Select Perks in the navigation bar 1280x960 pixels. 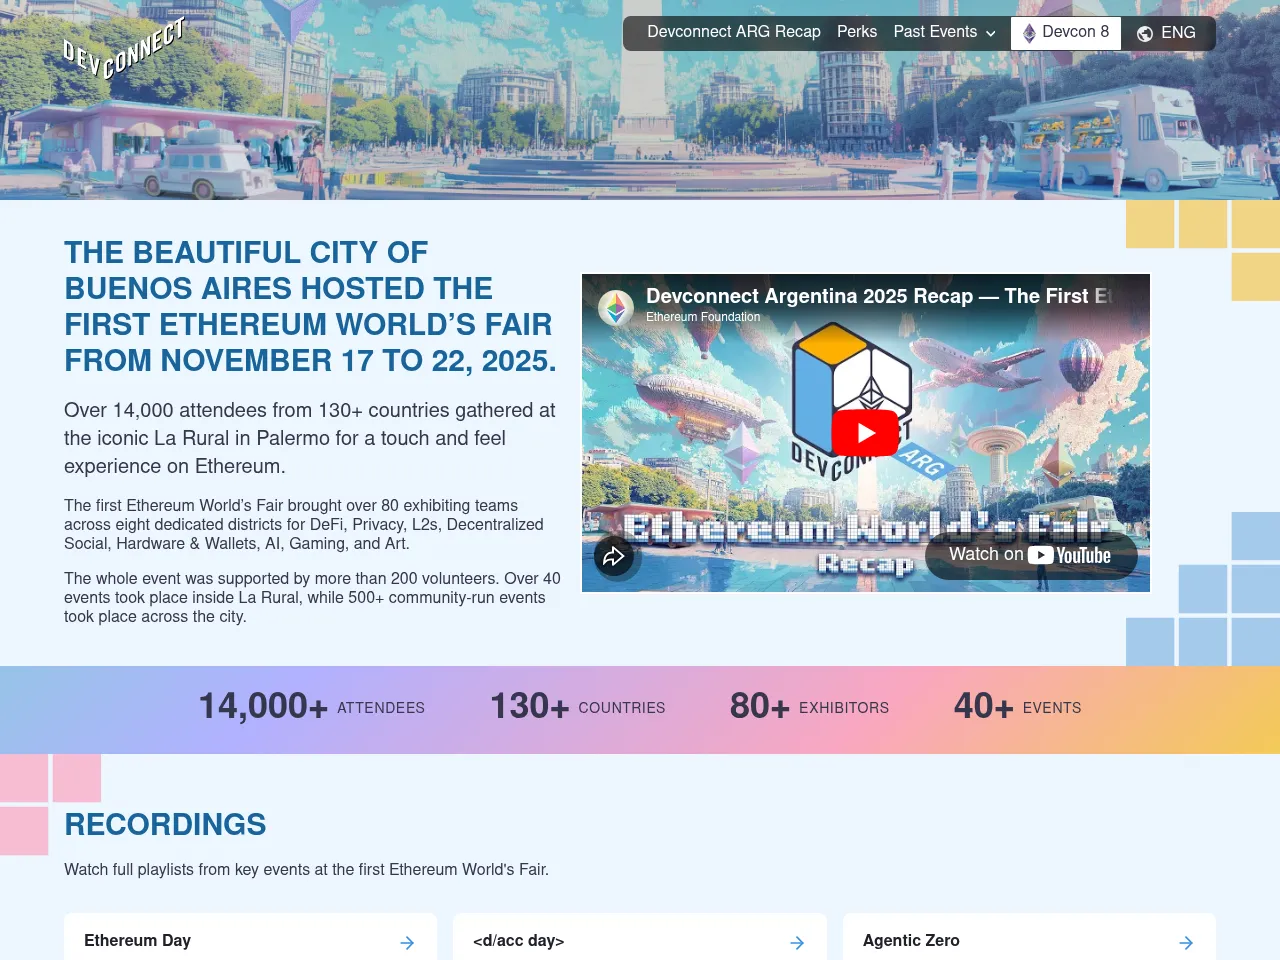point(856,32)
